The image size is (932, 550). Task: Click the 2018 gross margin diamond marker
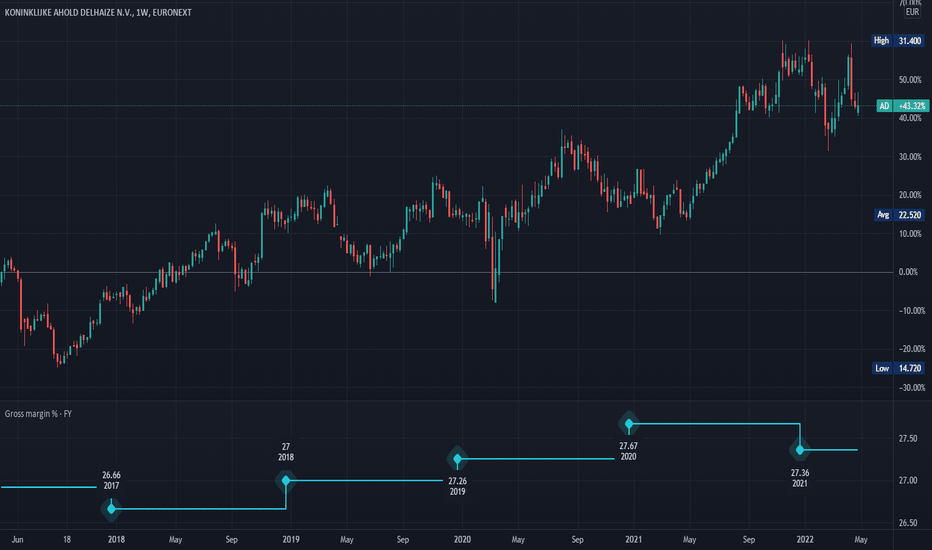(x=286, y=480)
